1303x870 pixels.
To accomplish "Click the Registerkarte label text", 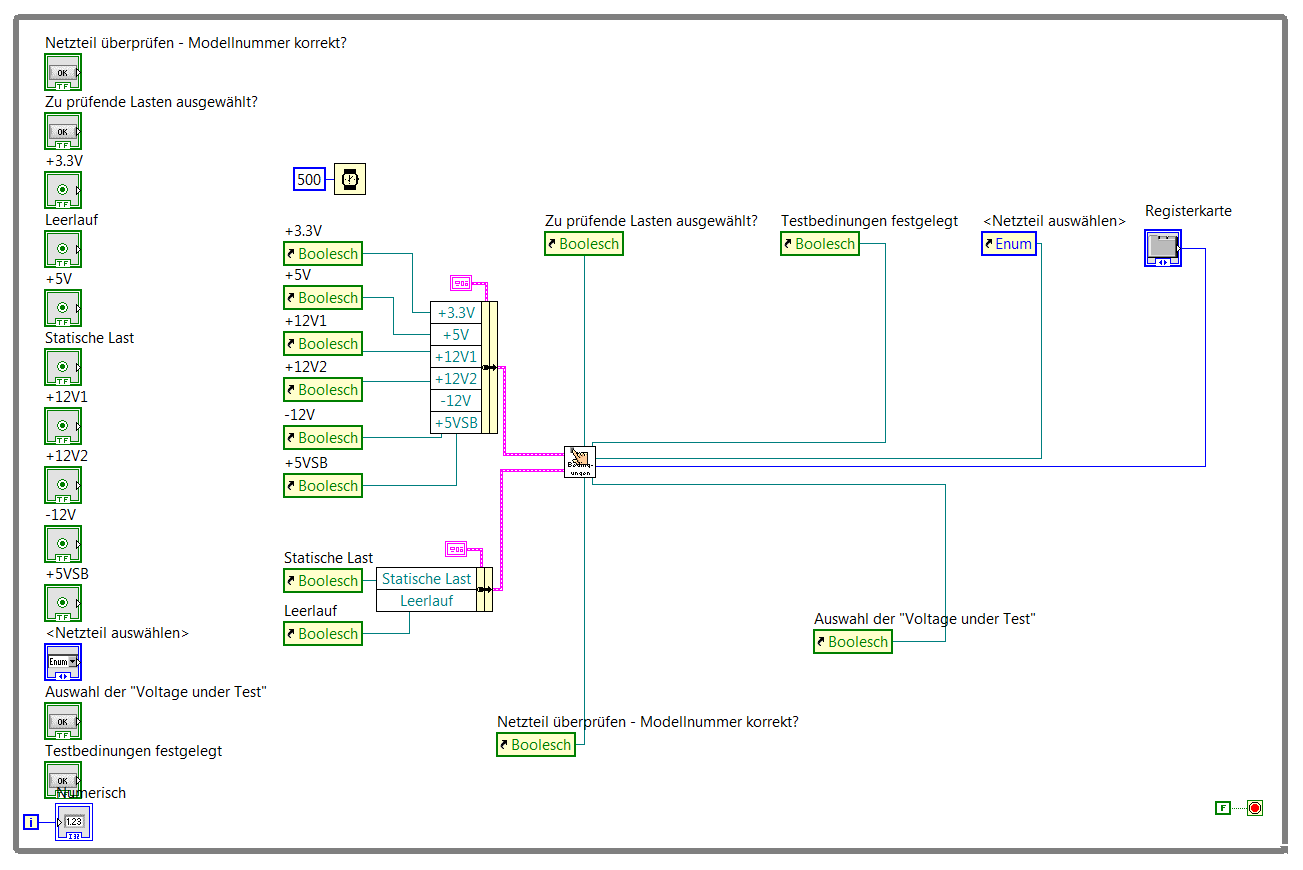I will click(x=1188, y=211).
